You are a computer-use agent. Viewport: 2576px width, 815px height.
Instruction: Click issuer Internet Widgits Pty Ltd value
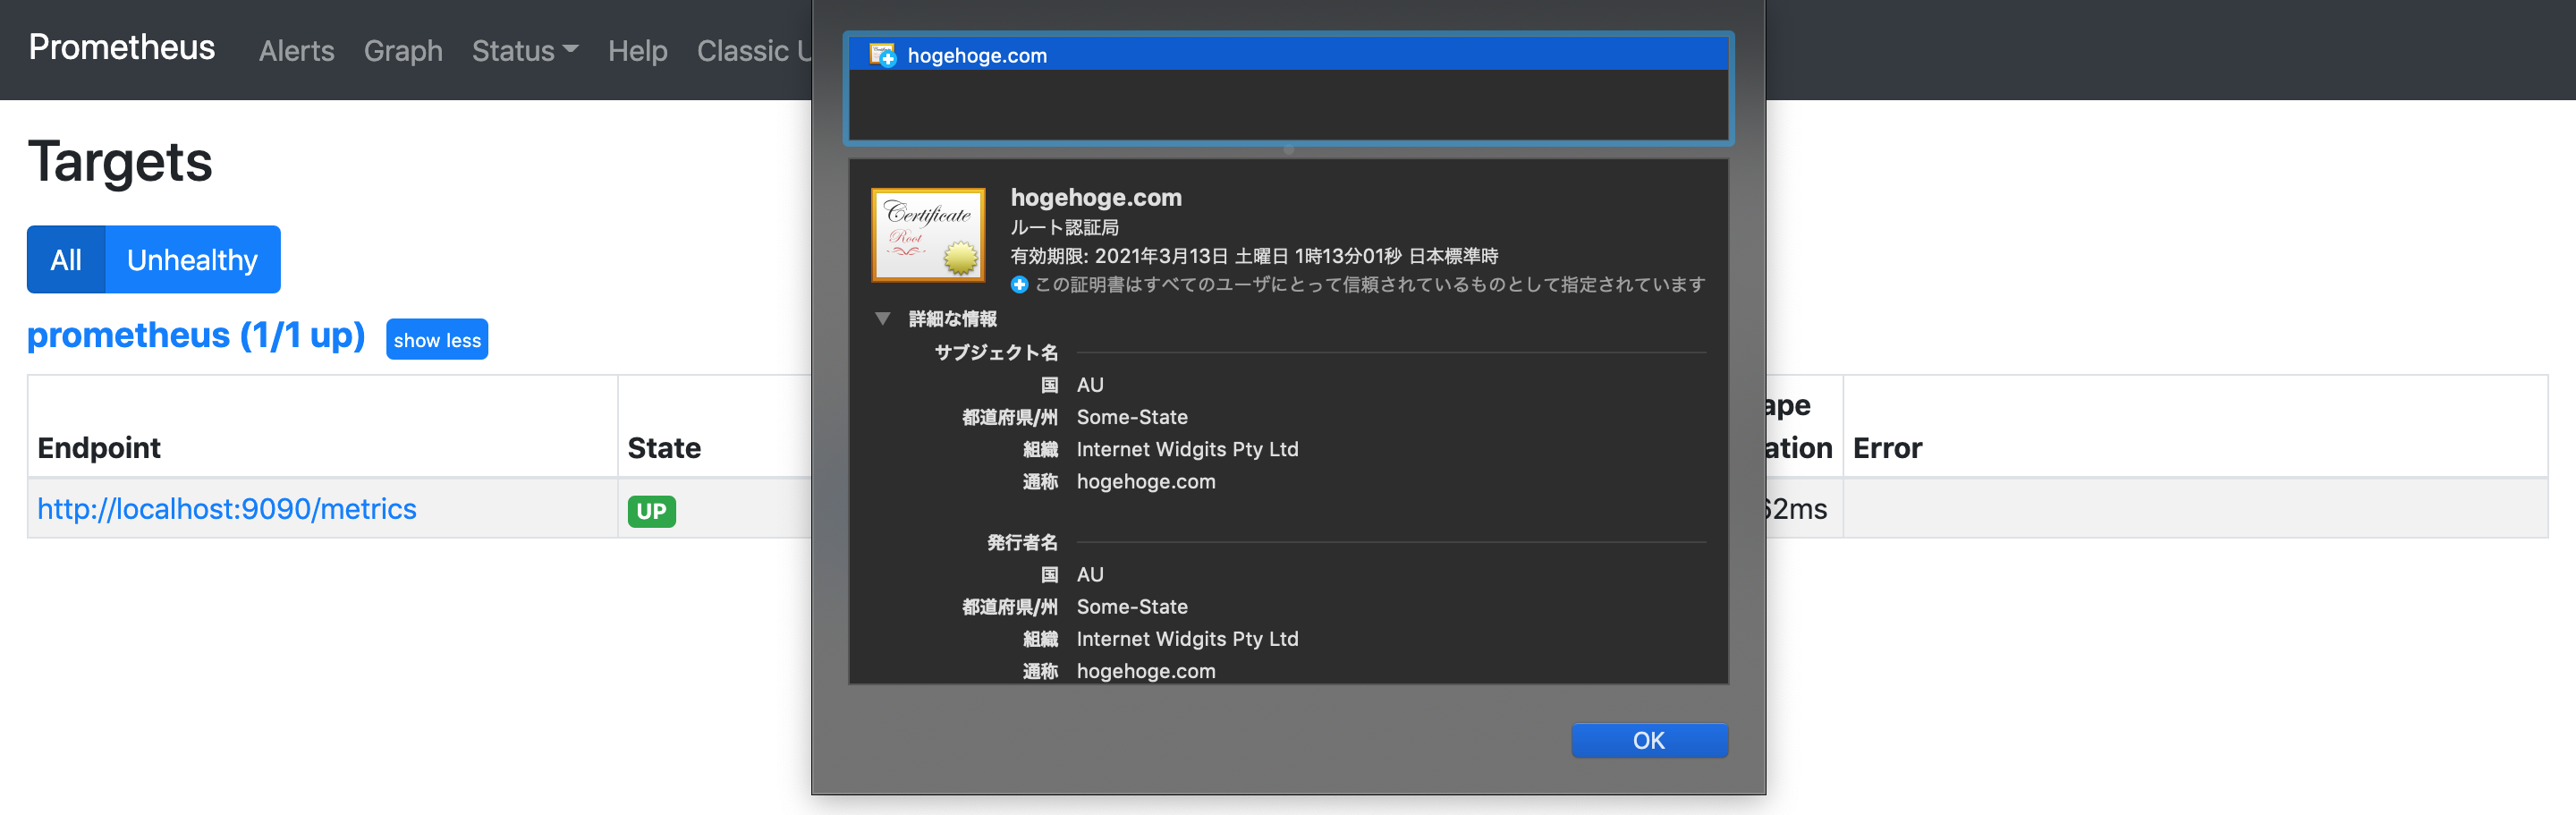pyautogui.click(x=1187, y=639)
